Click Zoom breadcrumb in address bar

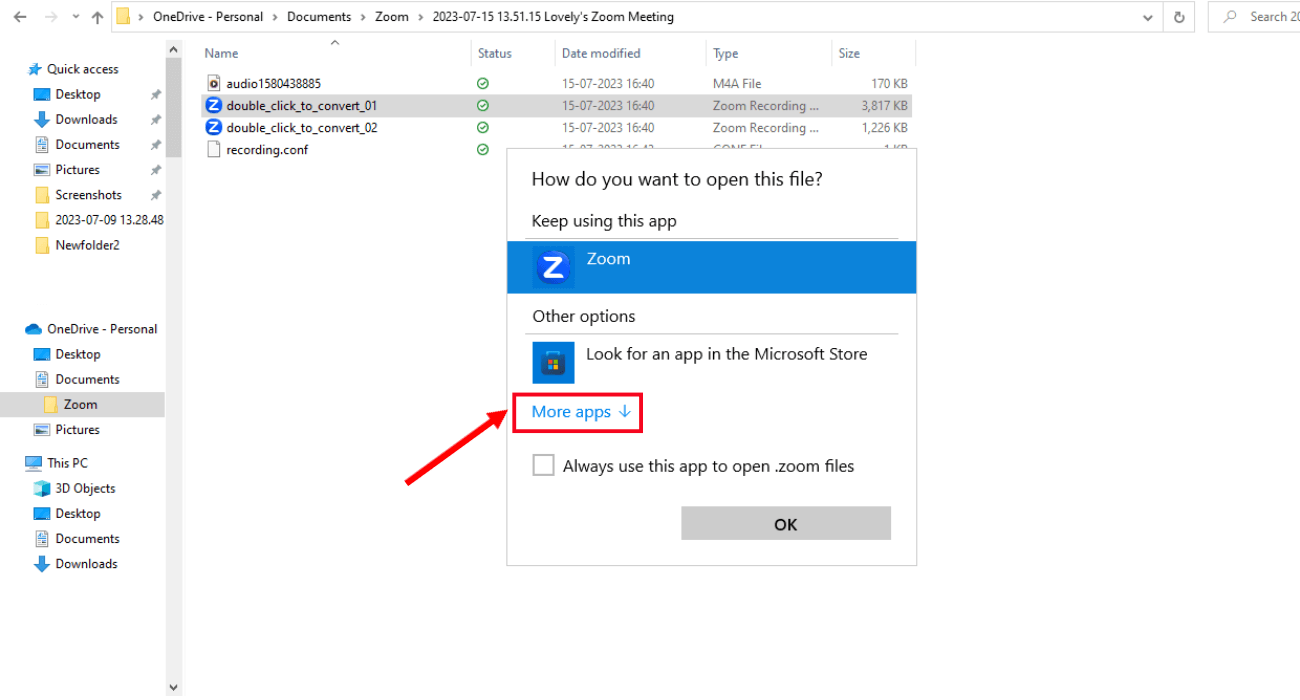[x=392, y=17]
